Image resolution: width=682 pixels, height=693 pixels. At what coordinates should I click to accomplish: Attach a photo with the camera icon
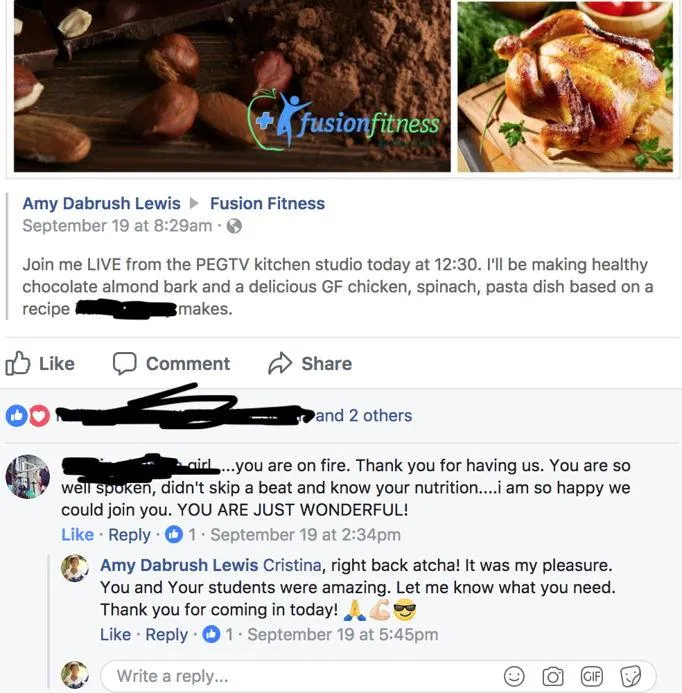tap(552, 676)
